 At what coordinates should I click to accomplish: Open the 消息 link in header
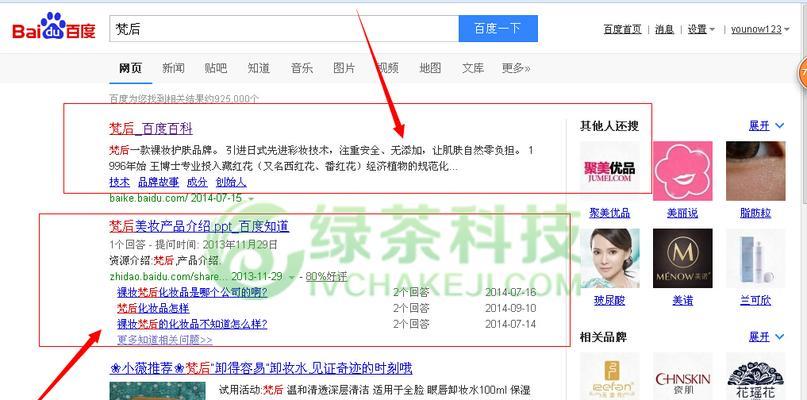pyautogui.click(x=664, y=29)
